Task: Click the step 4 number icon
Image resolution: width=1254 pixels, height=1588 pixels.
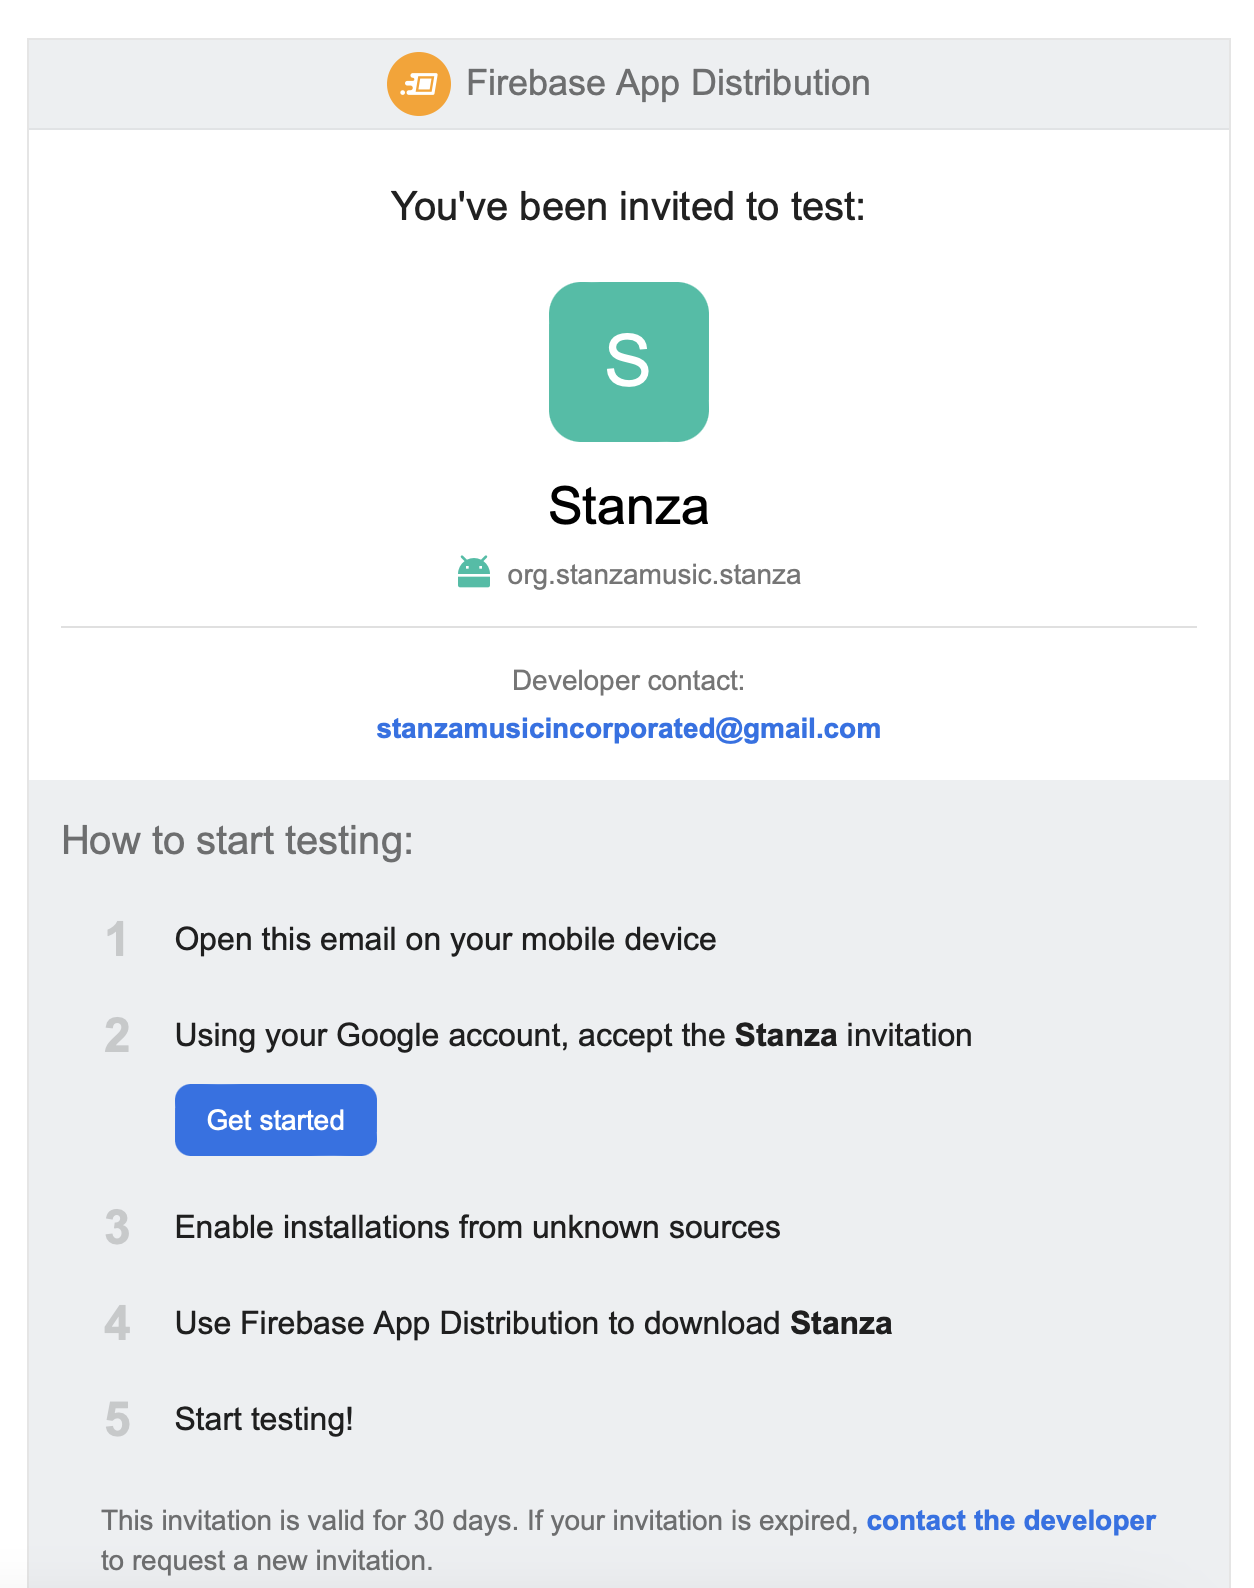Action: click(117, 1324)
